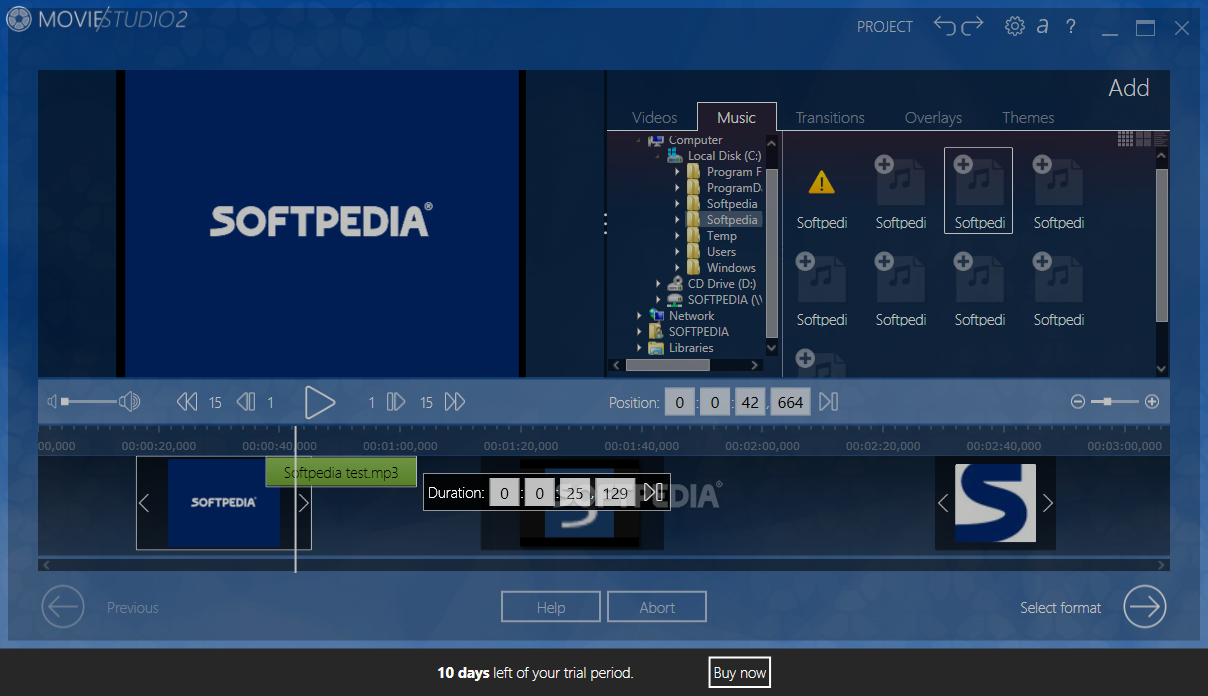The image size is (1208, 696).
Task: Click the Previous label
Action: [133, 607]
